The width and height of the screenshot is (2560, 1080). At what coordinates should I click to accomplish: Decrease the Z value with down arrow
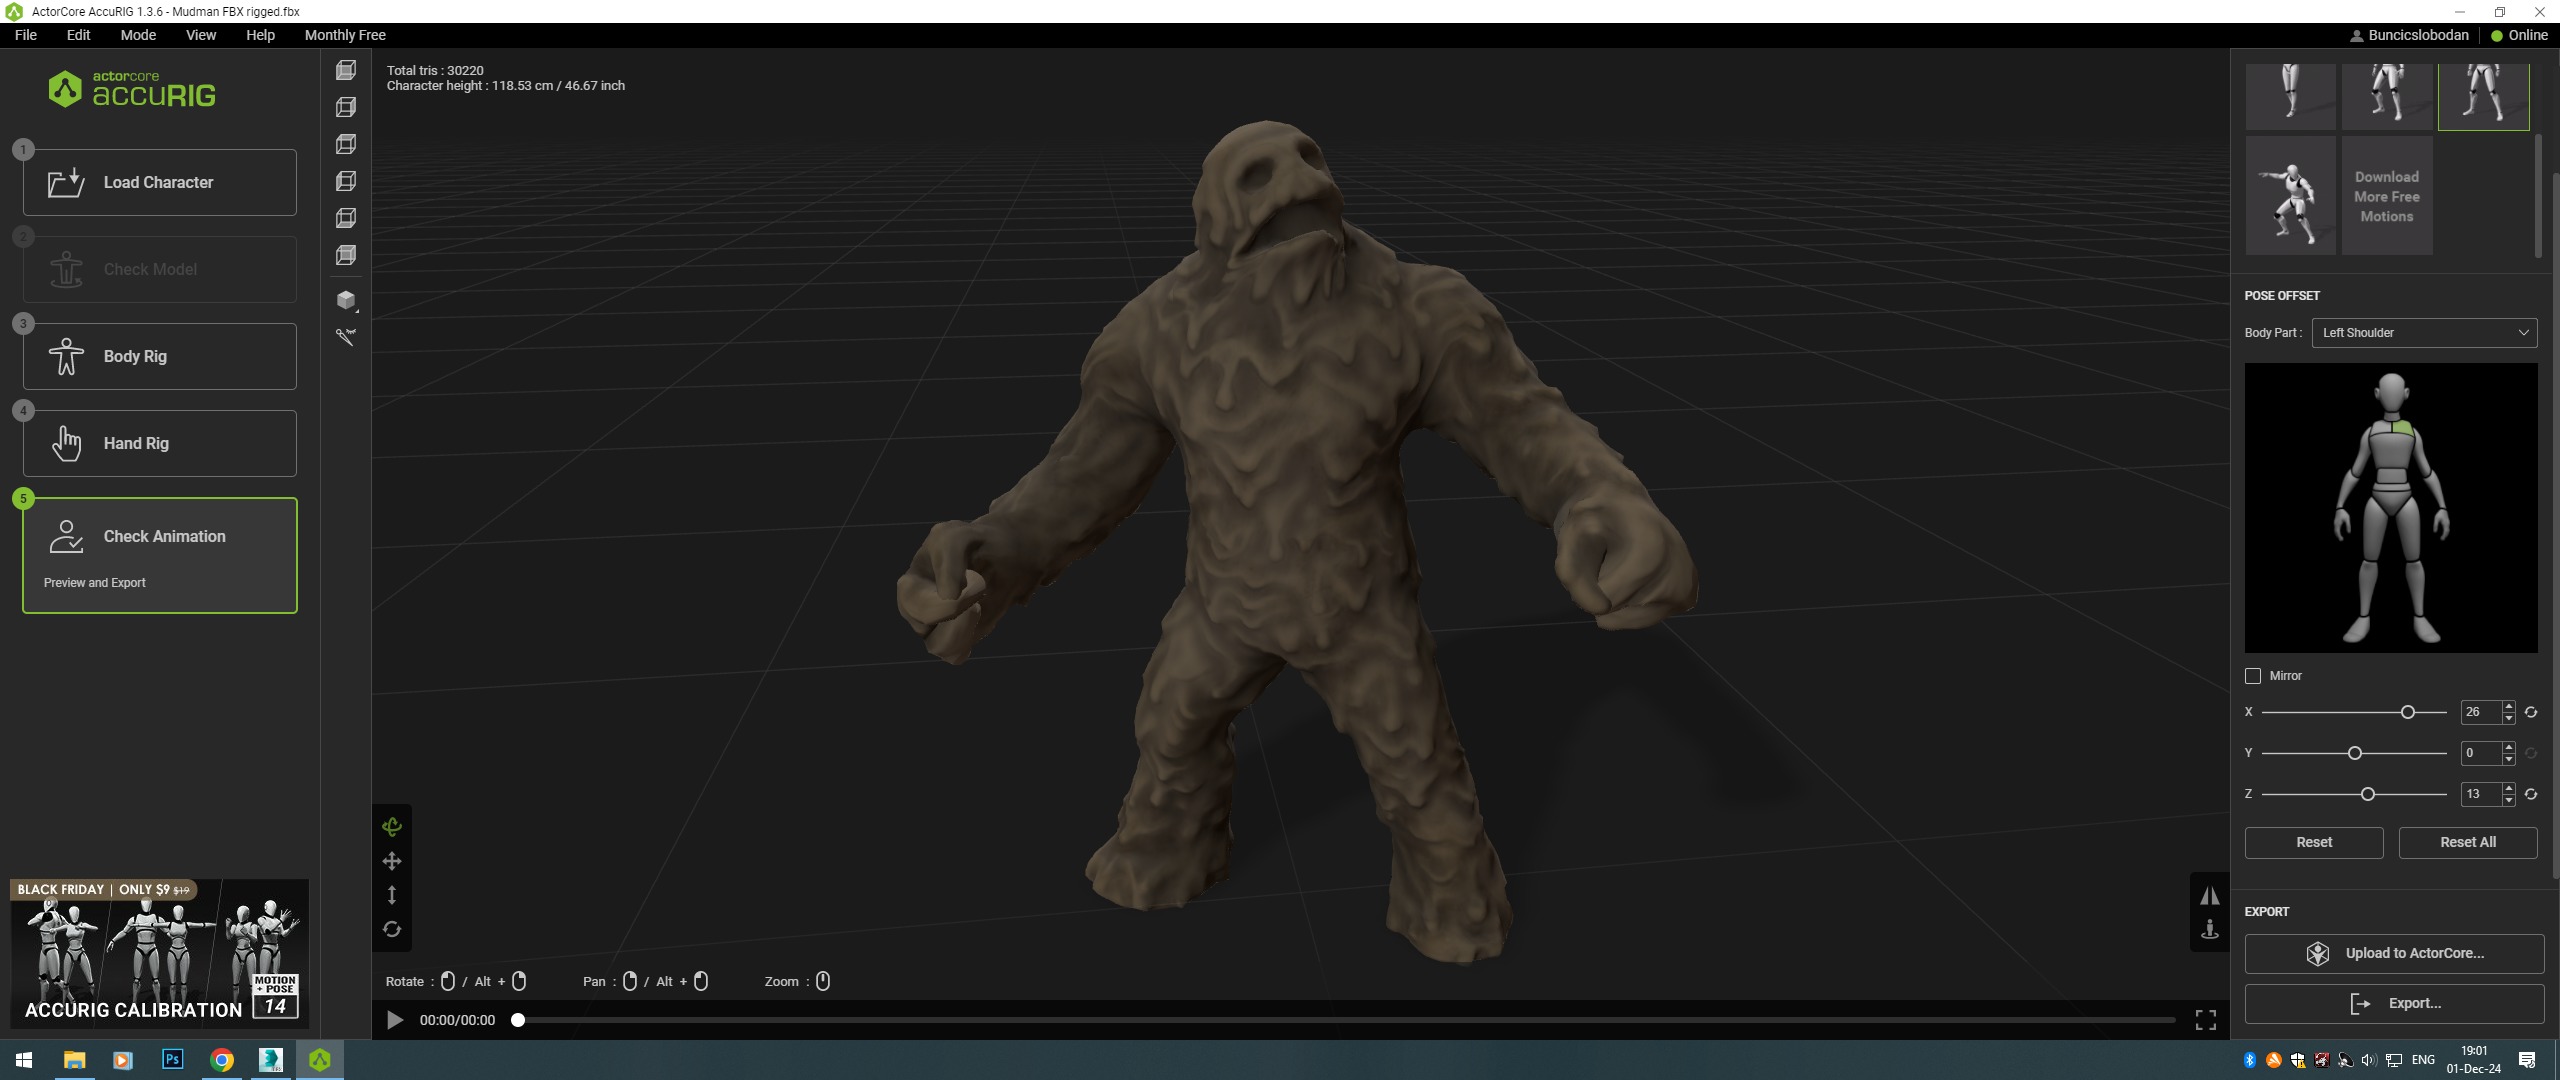tap(2509, 800)
